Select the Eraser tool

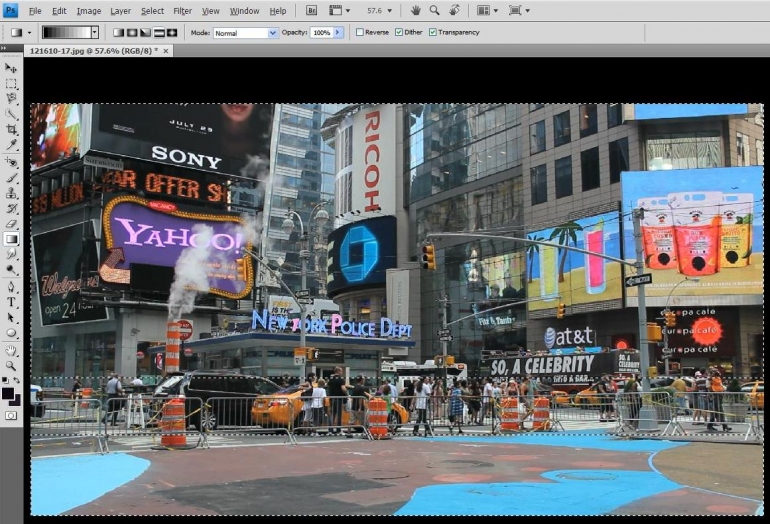(11, 223)
